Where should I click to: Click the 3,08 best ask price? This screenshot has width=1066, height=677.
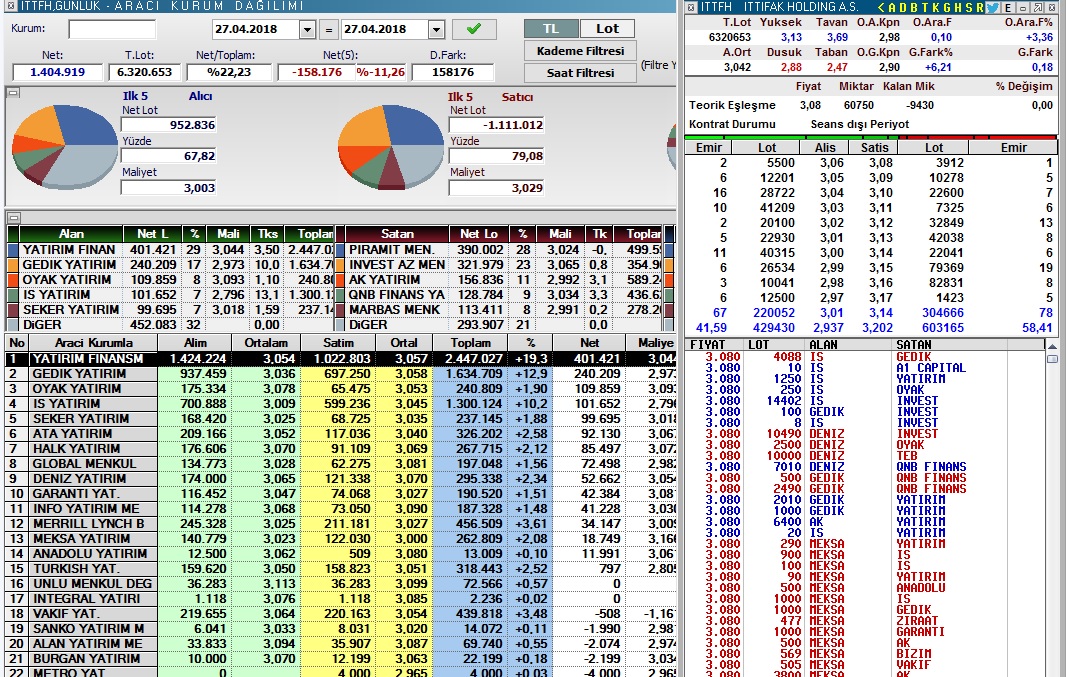point(880,162)
